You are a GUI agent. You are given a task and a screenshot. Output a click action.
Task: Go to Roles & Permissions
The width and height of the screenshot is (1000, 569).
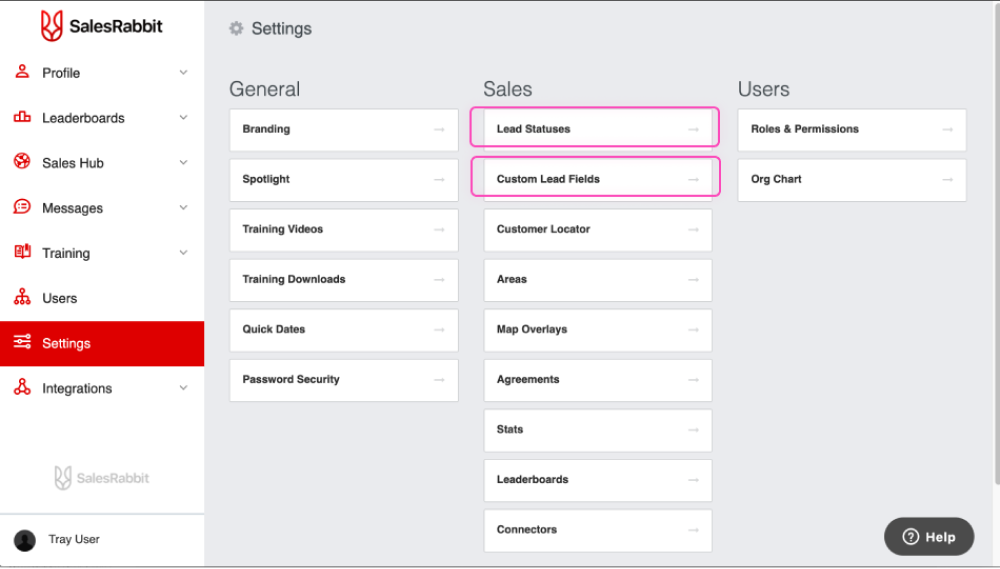[x=851, y=129]
